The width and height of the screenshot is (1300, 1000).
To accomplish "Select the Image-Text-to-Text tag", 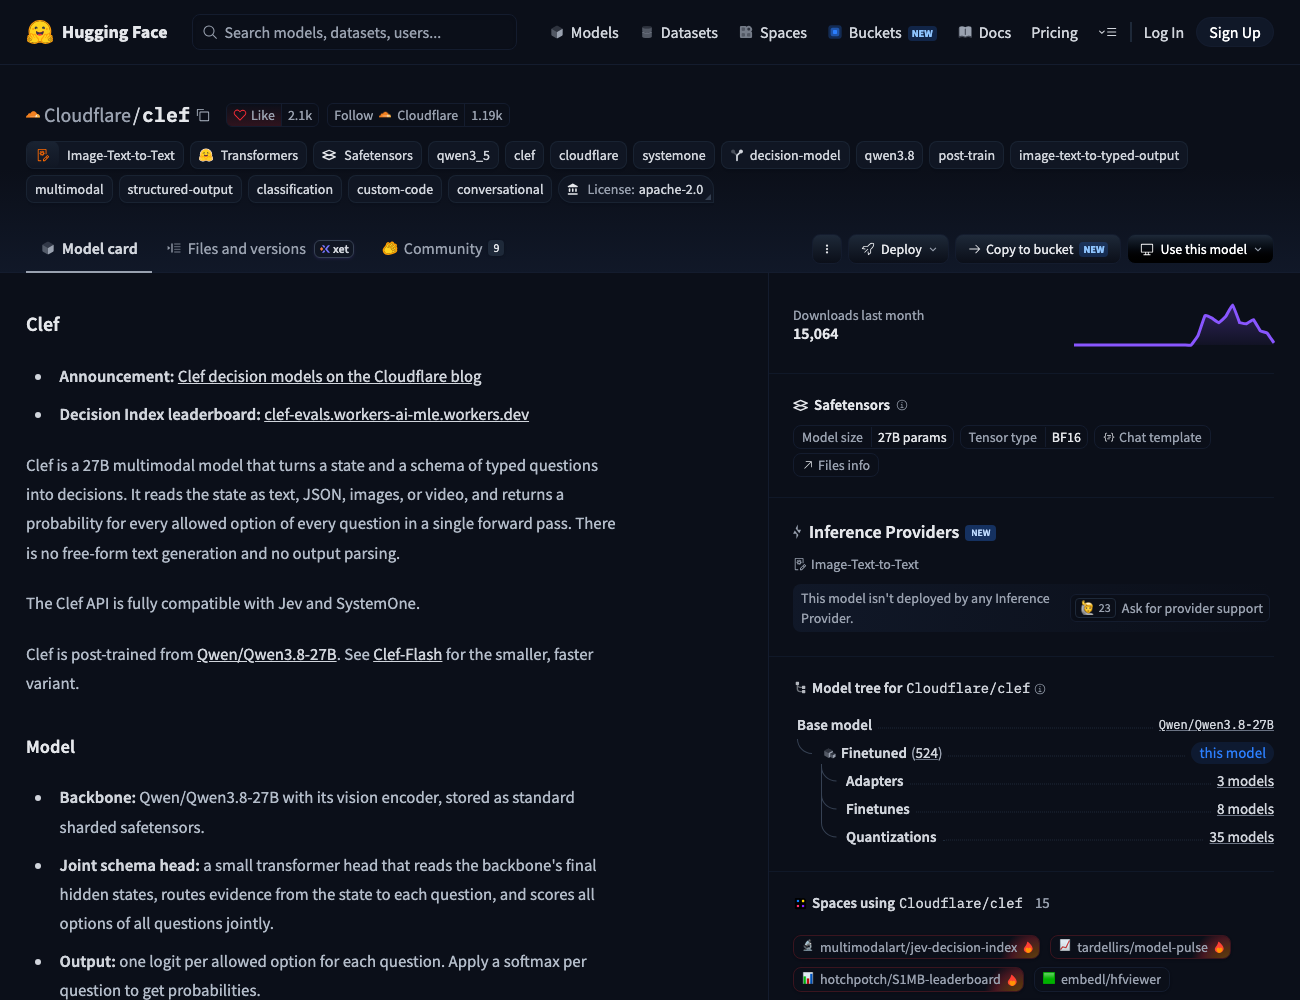I will coord(106,155).
